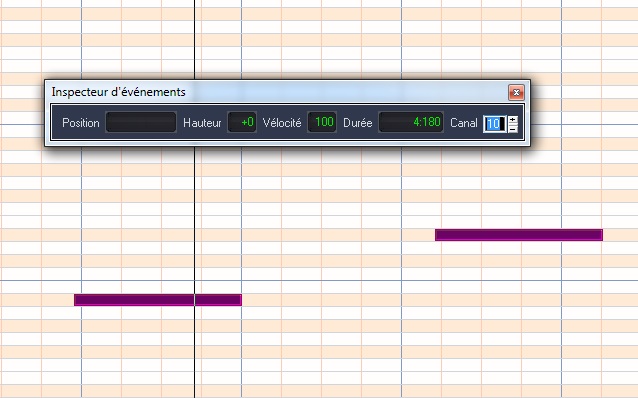Click the highlighted 10 text in Canal
The image size is (638, 398).
[x=493, y=124]
